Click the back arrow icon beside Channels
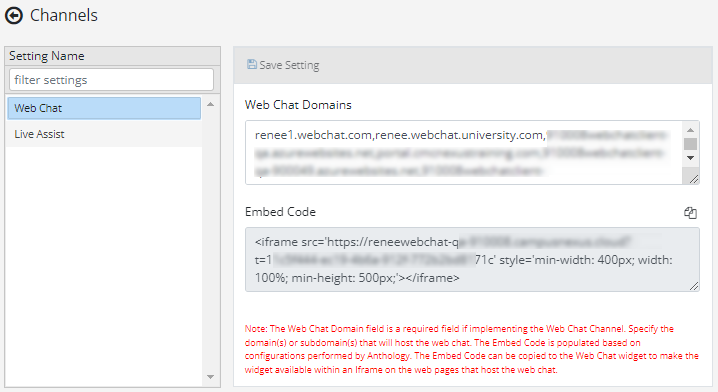Image resolution: width=718 pixels, height=392 pixels. click(14, 16)
